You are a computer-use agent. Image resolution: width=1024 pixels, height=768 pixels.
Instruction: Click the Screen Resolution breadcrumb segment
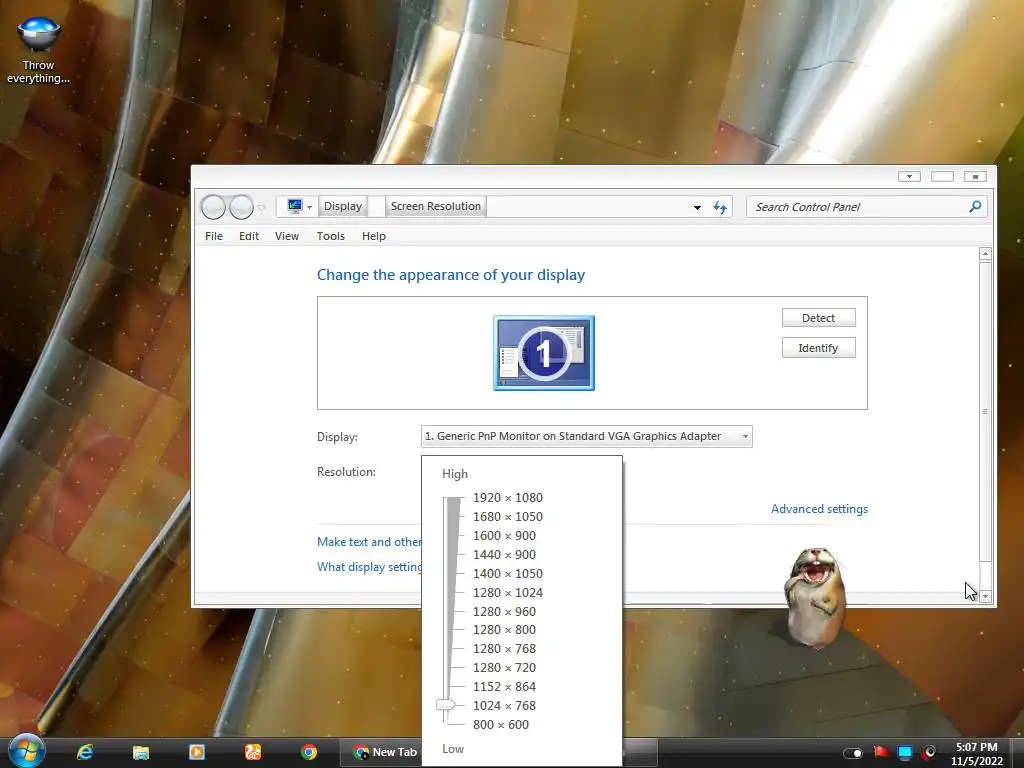(x=436, y=206)
